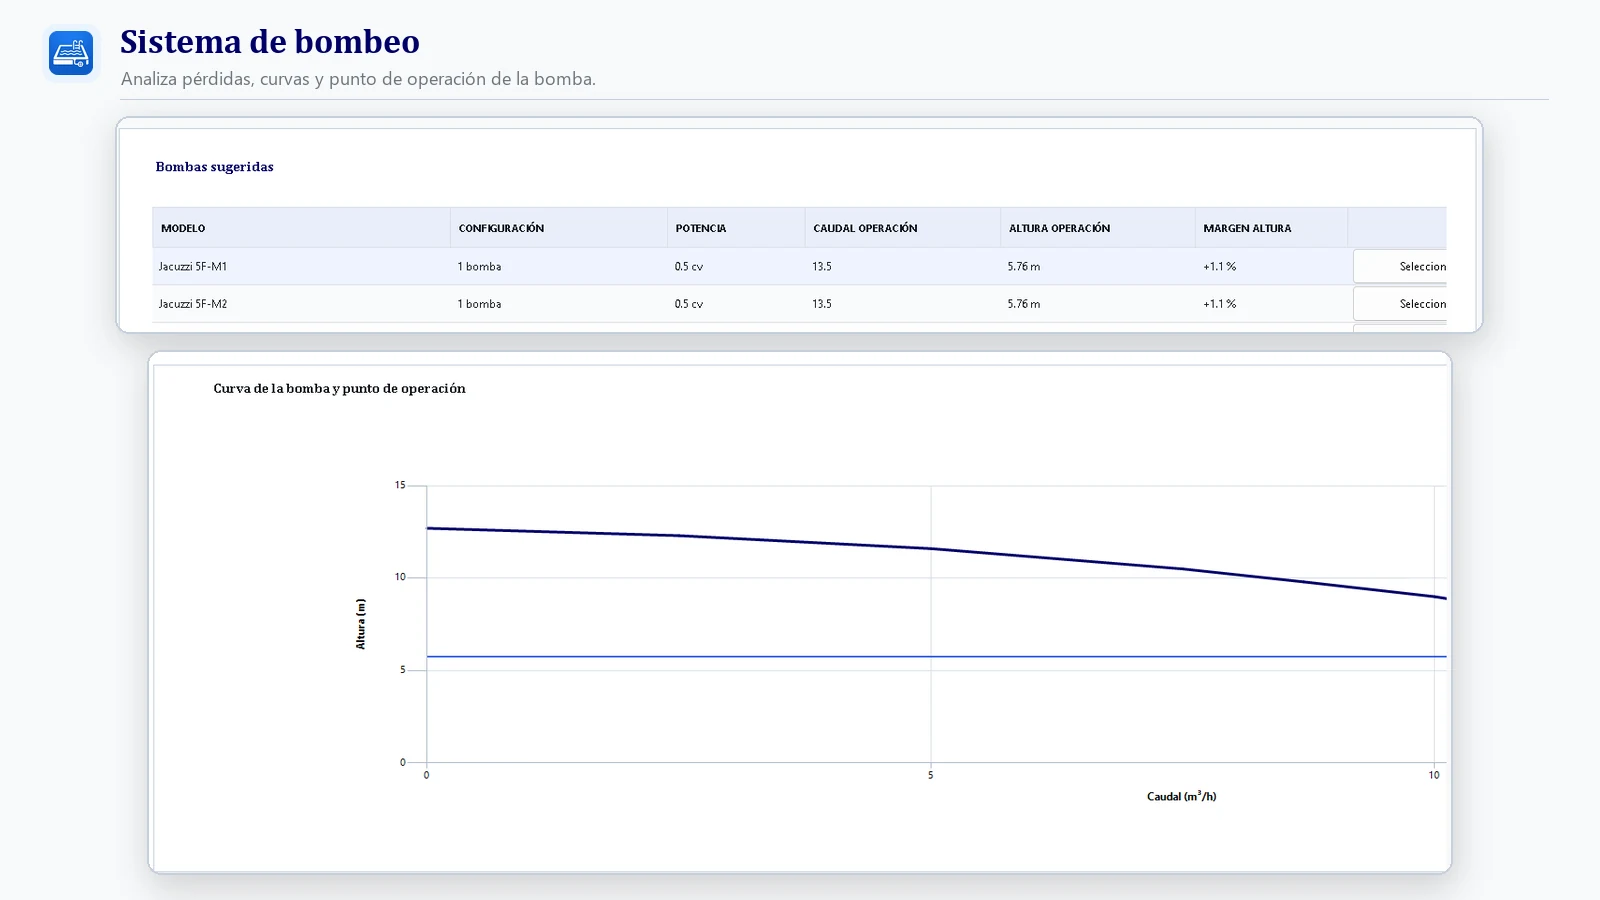The height and width of the screenshot is (900, 1600).
Task: Select the Jacuzzi 5F-M1 pump button
Action: pos(1400,266)
